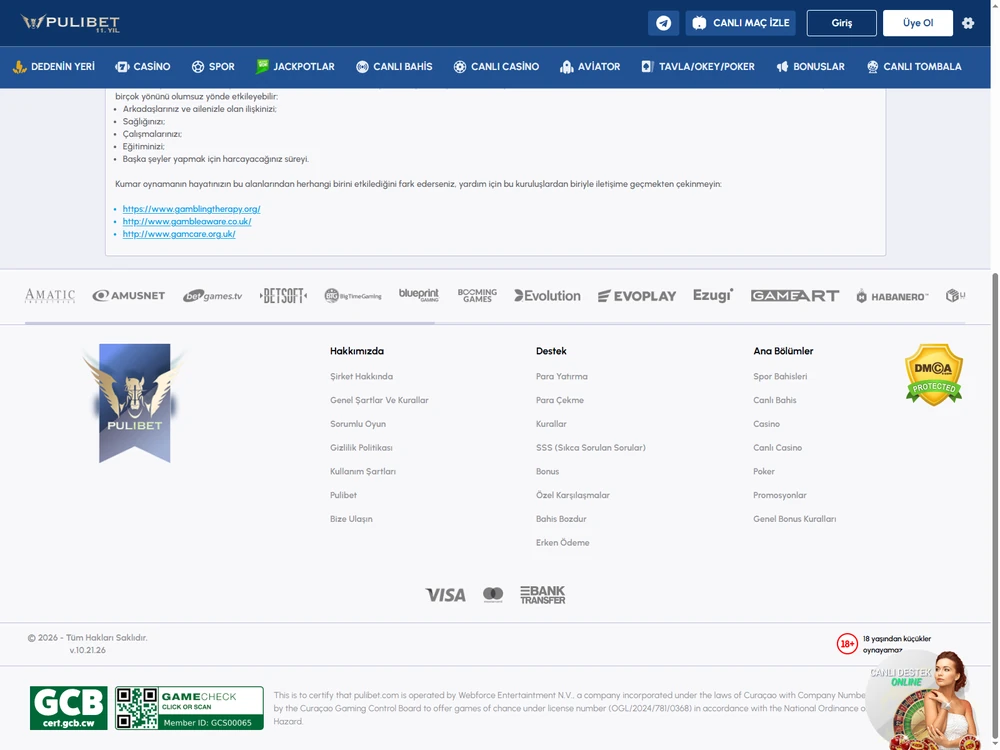The height and width of the screenshot is (750, 1000).
Task: Open the gamblingtherapy.org link
Action: click(191, 209)
